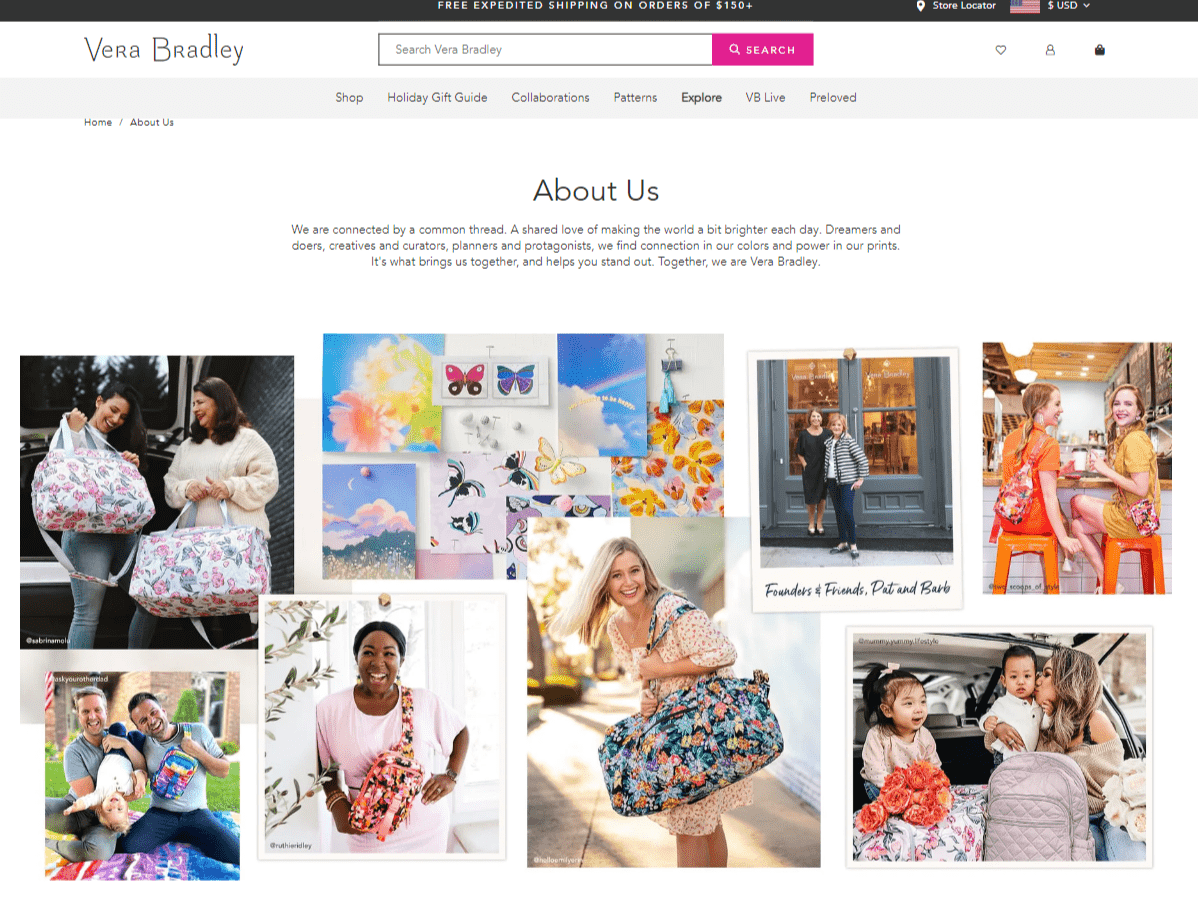Open the shopping bag icon
The height and width of the screenshot is (906, 1198).
pos(1099,50)
